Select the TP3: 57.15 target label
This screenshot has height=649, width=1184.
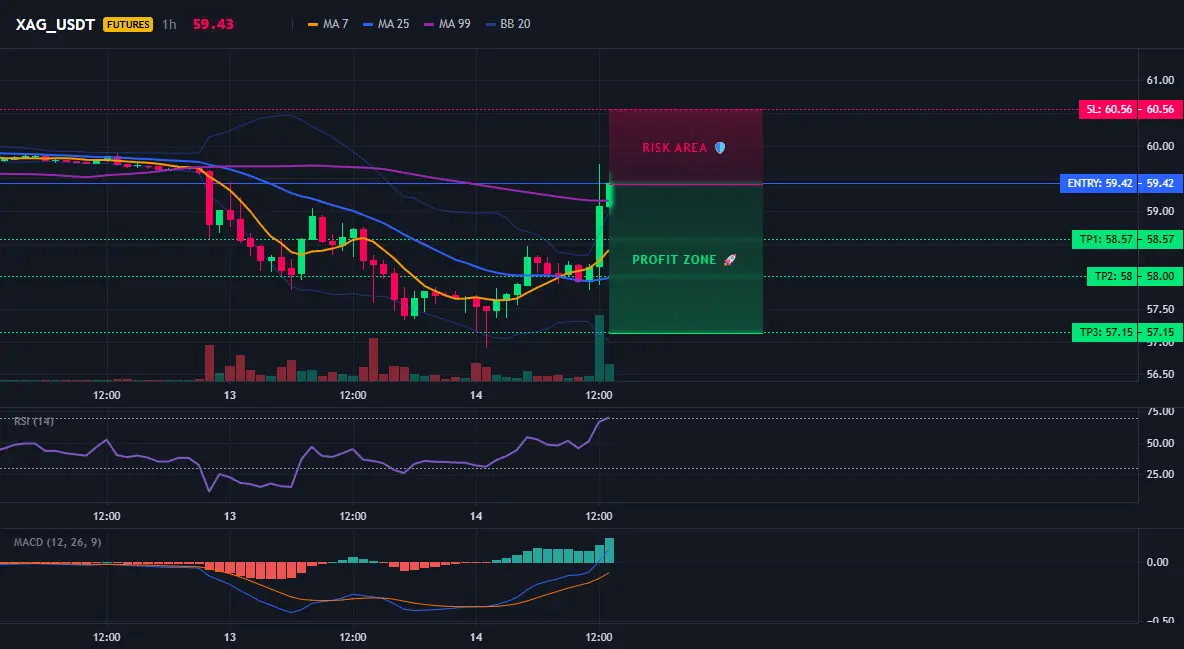[x=1105, y=332]
